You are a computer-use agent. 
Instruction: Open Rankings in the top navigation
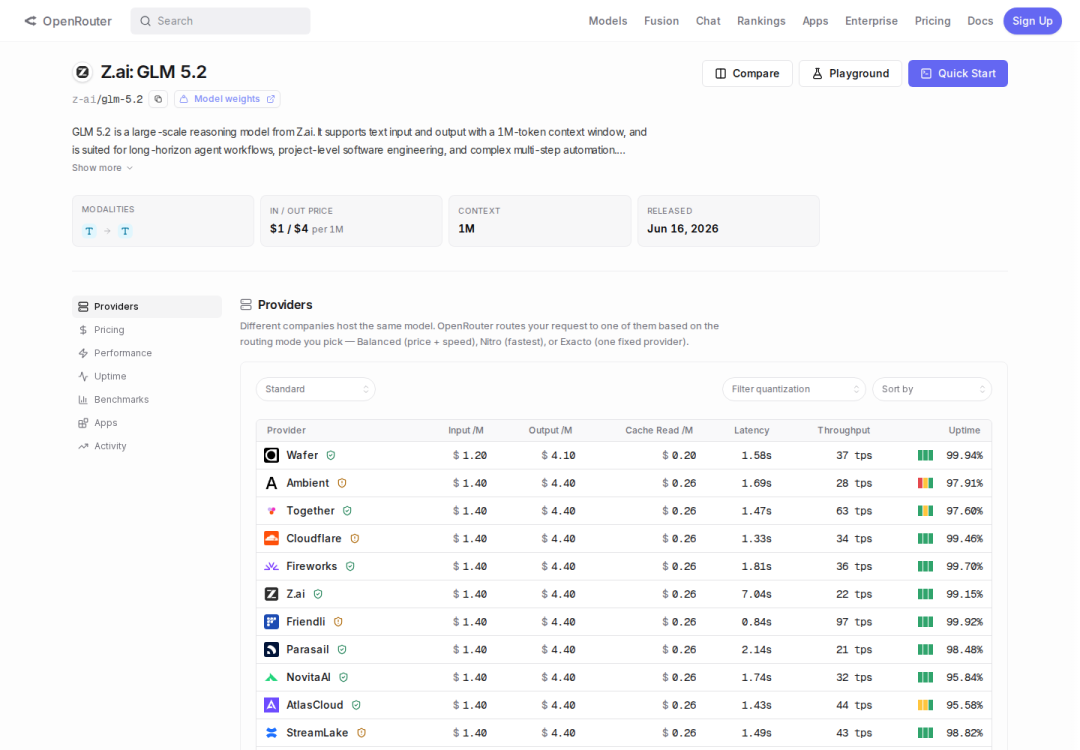(761, 21)
